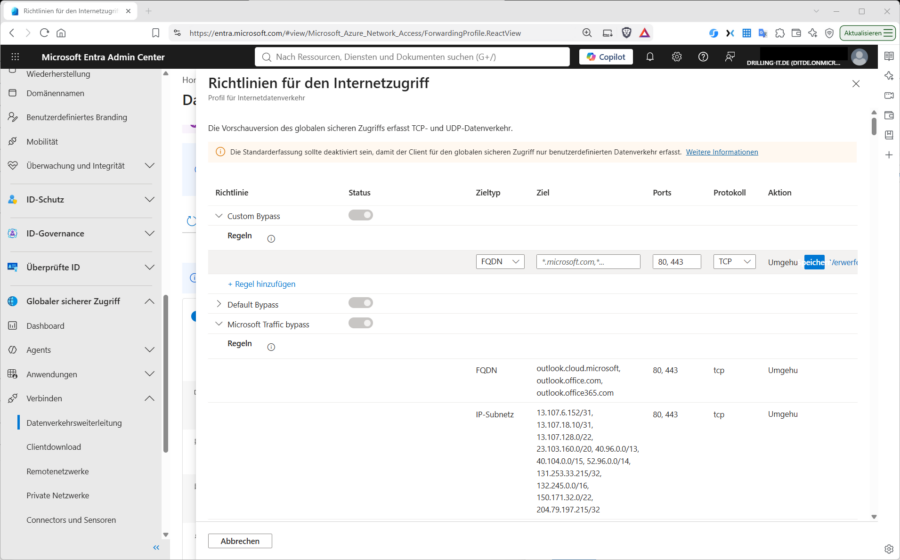The width and height of the screenshot is (900, 560).
Task: Click the browser address bar URL
Action: click(355, 33)
